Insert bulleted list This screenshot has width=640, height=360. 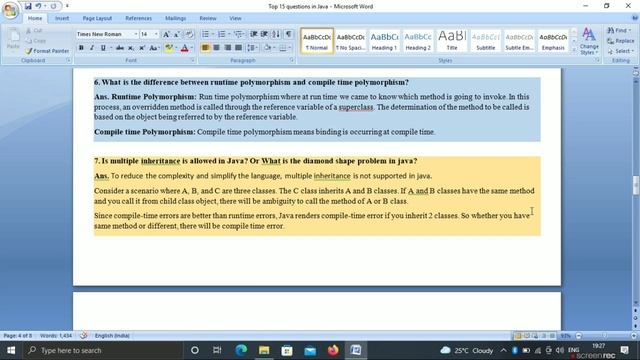(205, 34)
